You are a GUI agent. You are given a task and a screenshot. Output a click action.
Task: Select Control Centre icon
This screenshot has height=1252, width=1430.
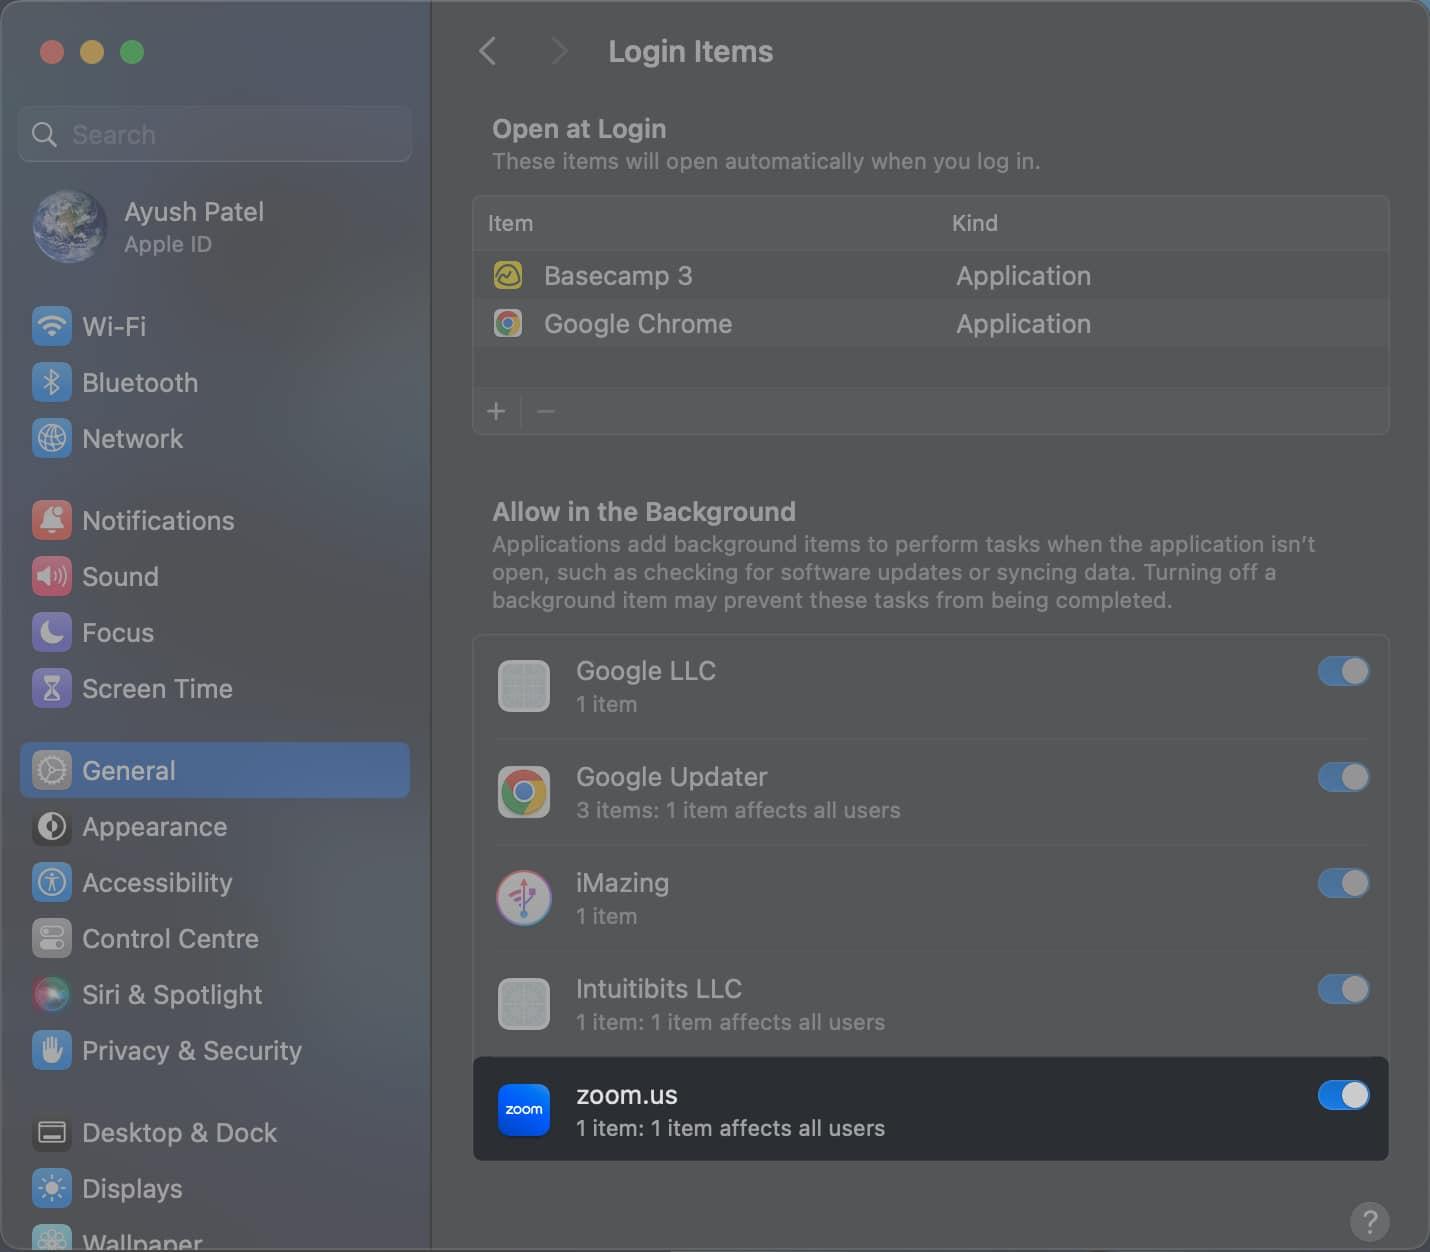pos(52,938)
